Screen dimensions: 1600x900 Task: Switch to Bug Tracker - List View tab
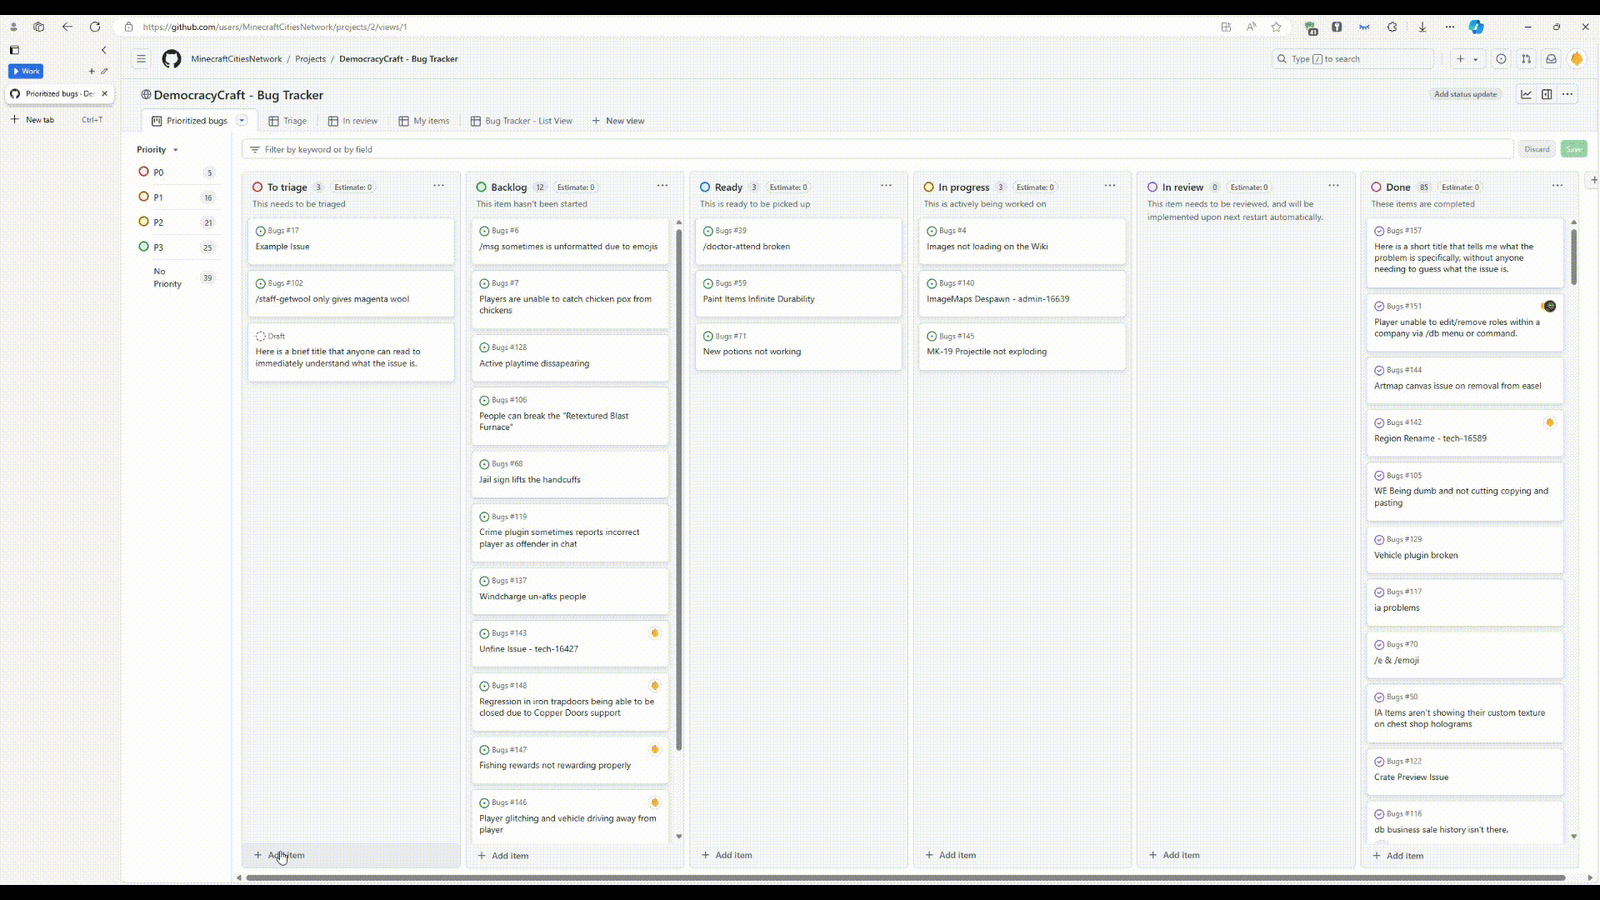522,121
